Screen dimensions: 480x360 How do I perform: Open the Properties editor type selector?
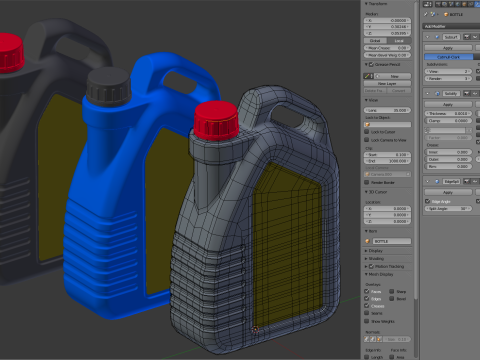coord(428,4)
